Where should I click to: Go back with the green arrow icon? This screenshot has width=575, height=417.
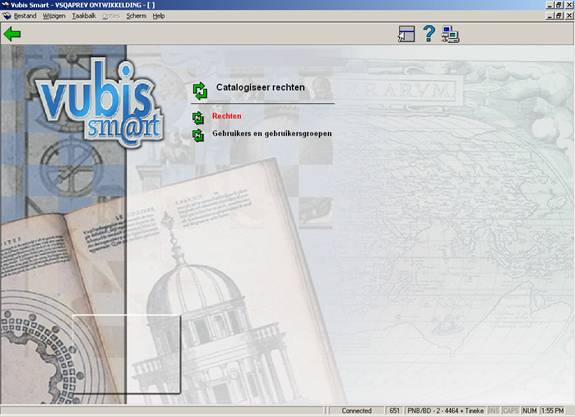coord(12,34)
